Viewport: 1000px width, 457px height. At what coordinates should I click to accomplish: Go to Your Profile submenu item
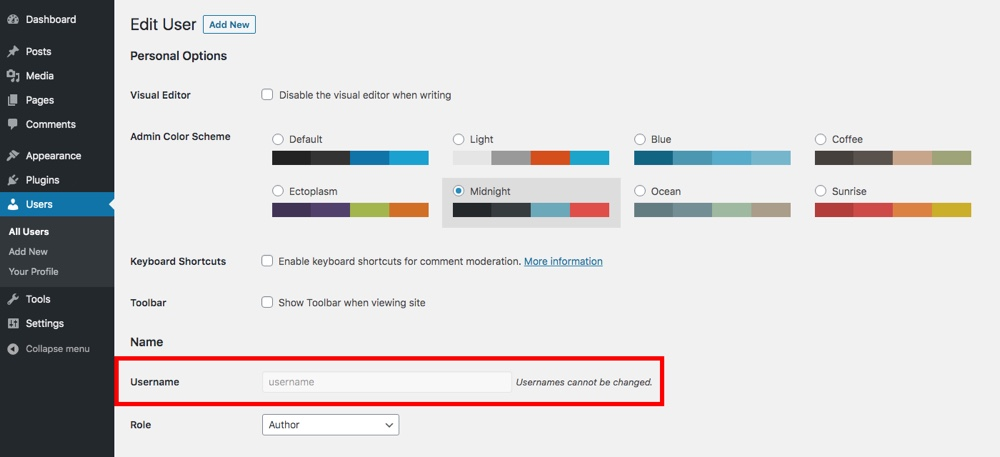(x=34, y=272)
